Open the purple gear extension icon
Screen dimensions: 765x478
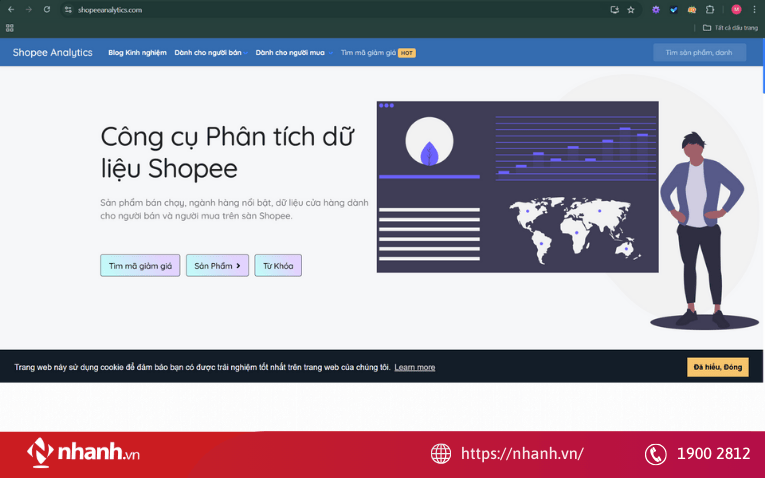pos(656,10)
